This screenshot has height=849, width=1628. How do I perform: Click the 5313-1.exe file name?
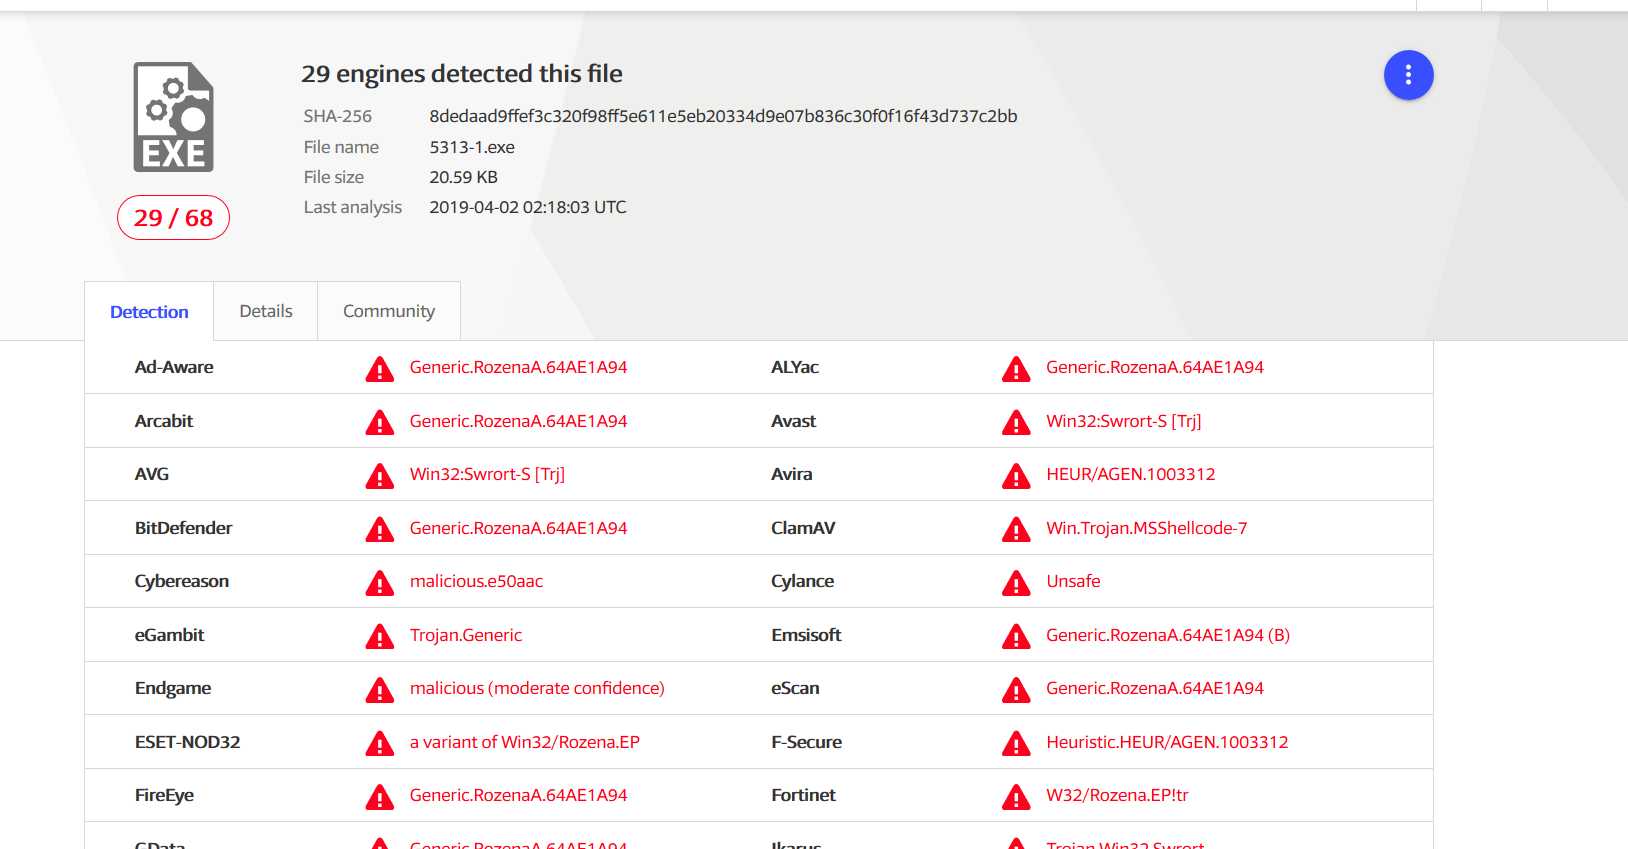click(x=472, y=147)
